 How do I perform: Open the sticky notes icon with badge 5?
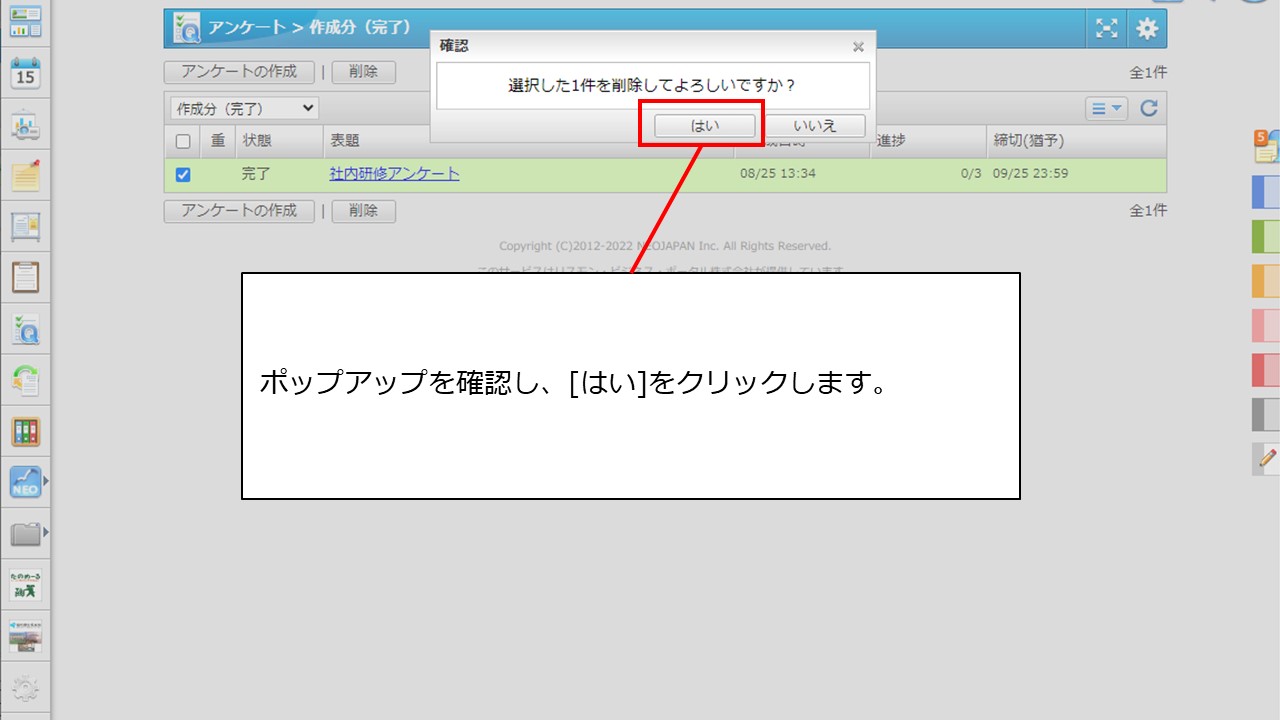point(1266,146)
